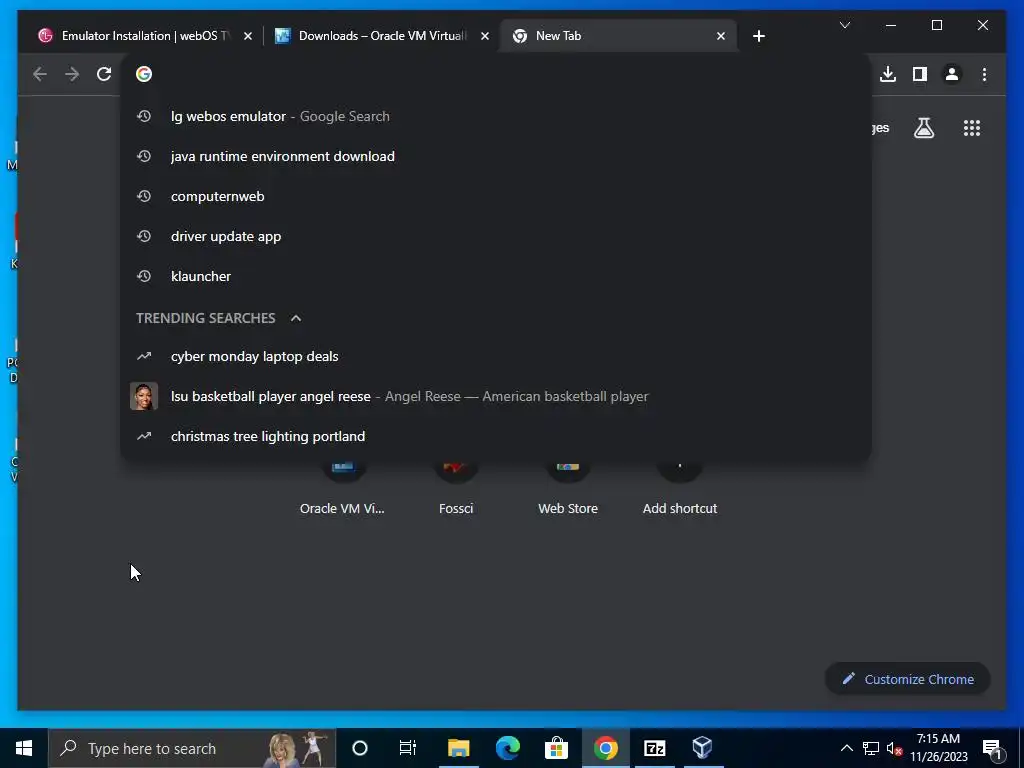The height and width of the screenshot is (768, 1024).
Task: Open the Windows Start menu
Action: click(x=24, y=748)
